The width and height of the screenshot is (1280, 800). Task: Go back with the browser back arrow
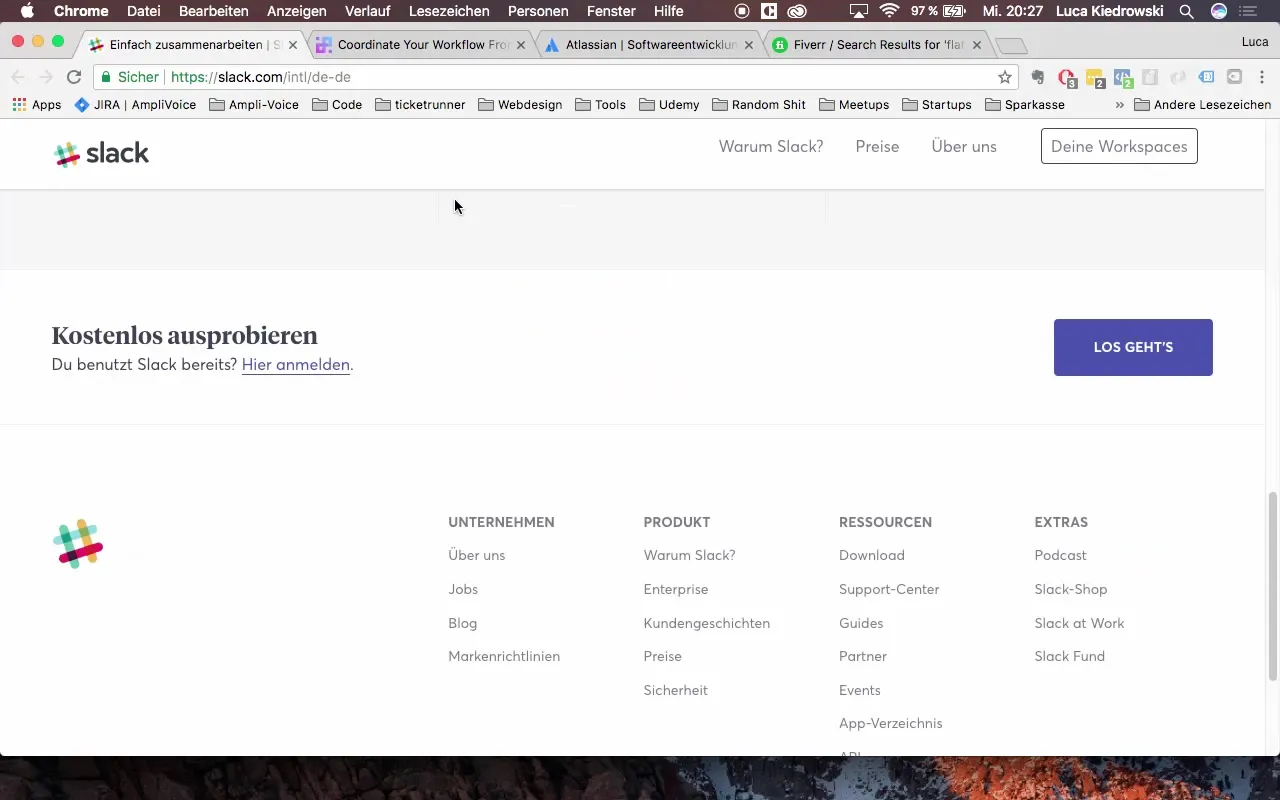click(18, 77)
